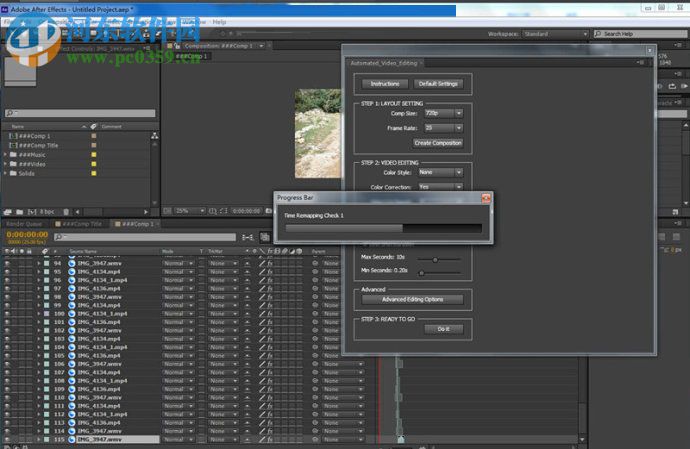Select ###Comp 1 in Project panel
This screenshot has height=449, width=690.
click(x=34, y=136)
